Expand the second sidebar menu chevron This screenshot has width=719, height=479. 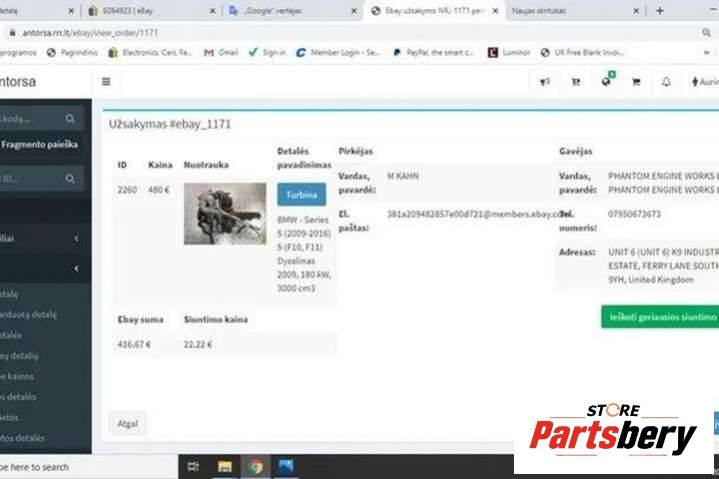(x=76, y=268)
